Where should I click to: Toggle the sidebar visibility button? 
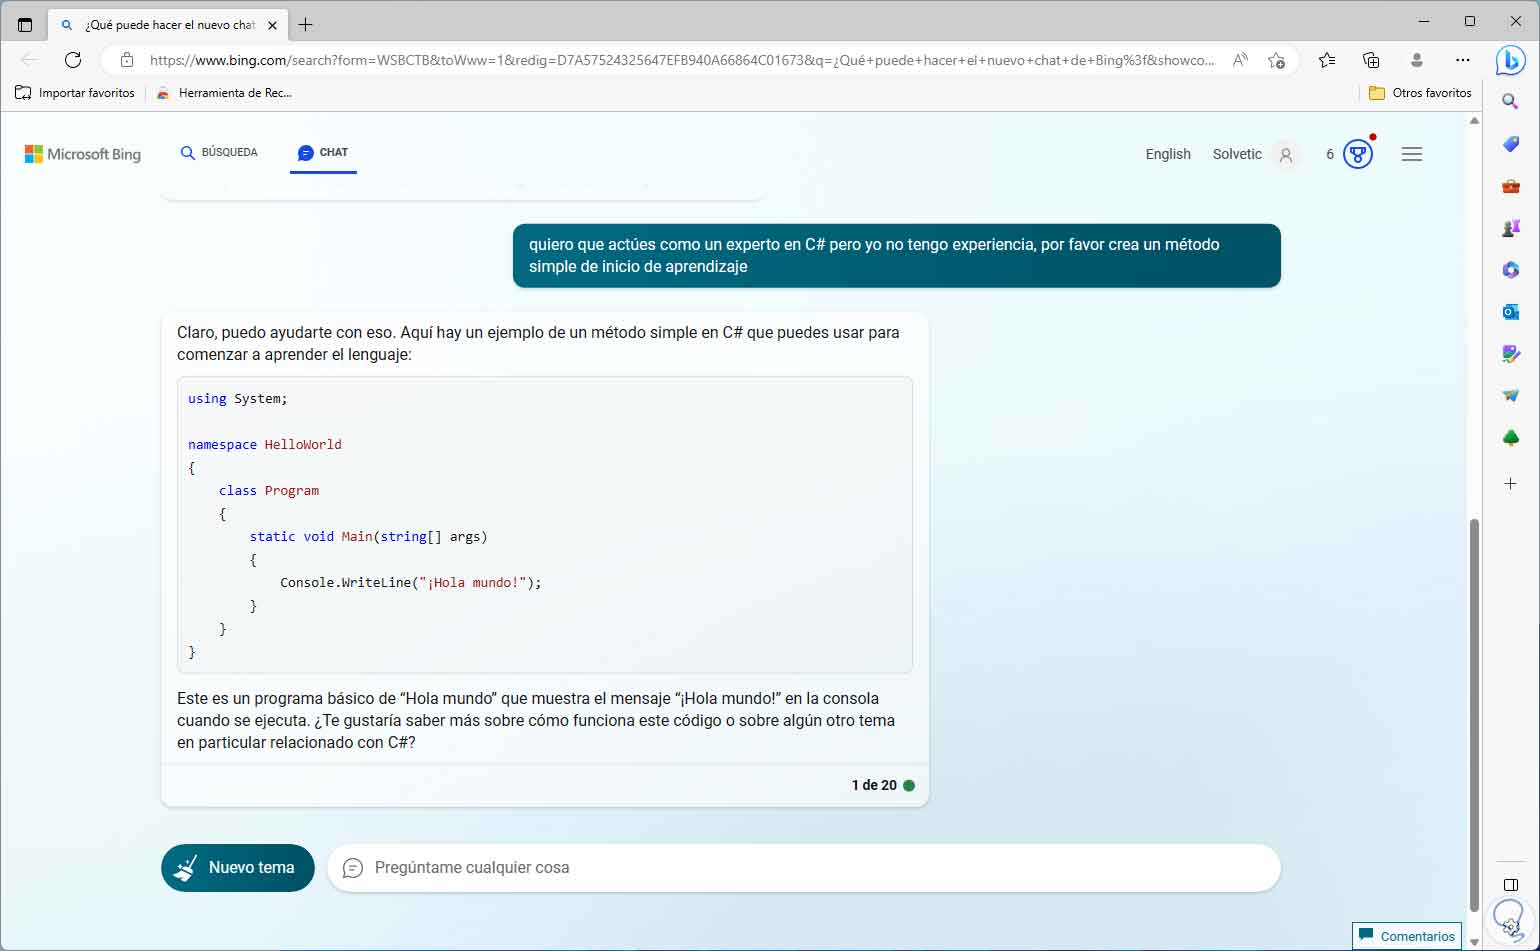1511,885
